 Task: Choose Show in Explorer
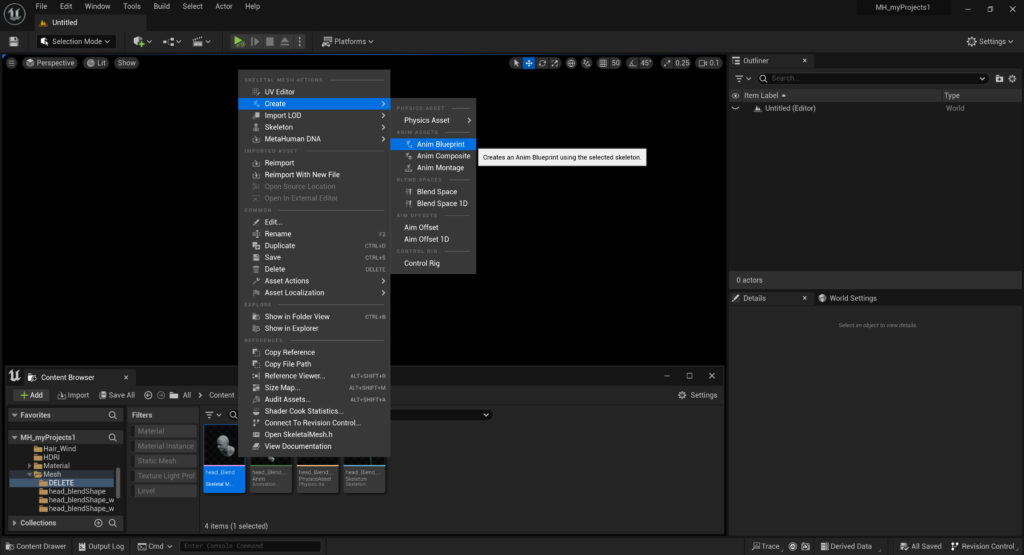(314, 328)
